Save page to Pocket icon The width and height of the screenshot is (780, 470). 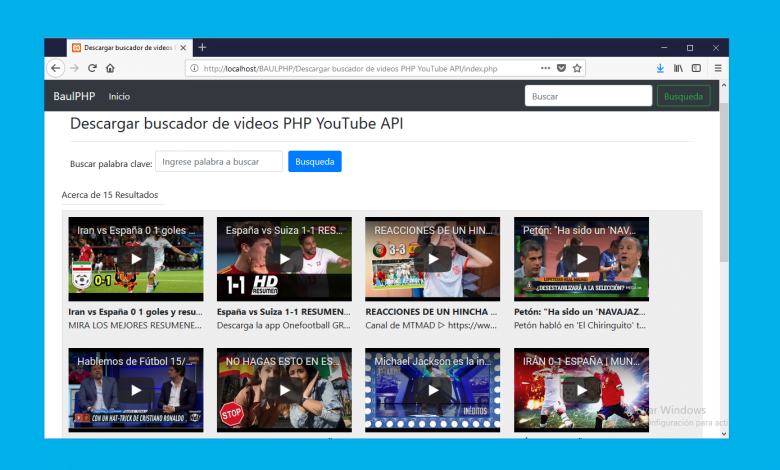[561, 68]
